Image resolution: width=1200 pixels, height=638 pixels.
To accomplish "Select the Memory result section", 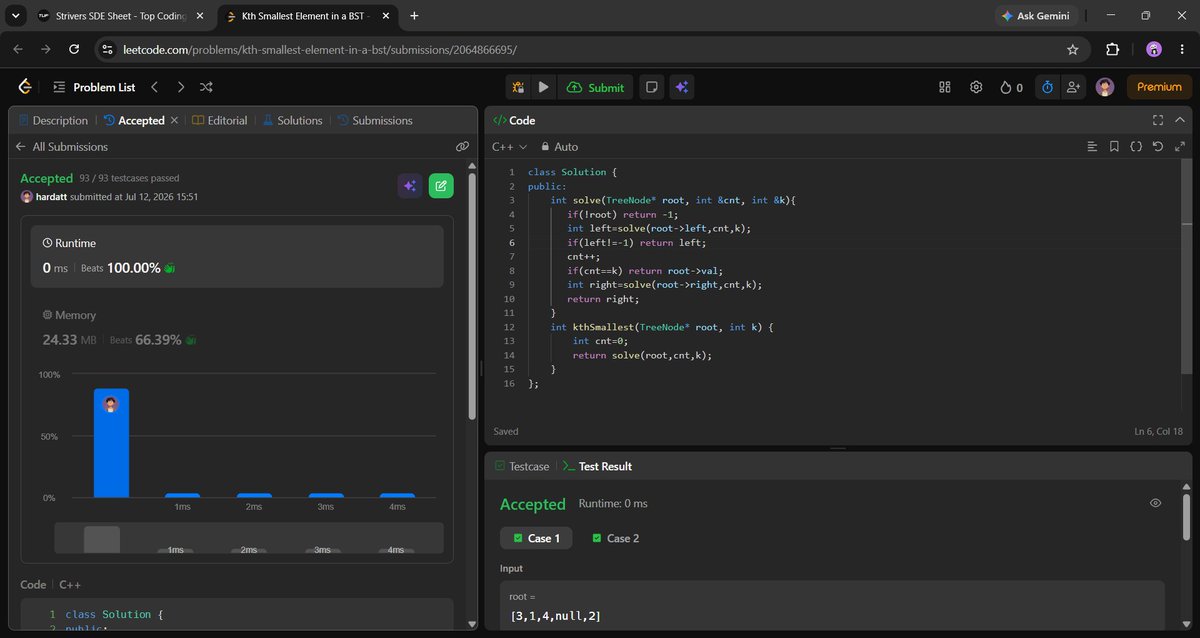I will (x=237, y=328).
